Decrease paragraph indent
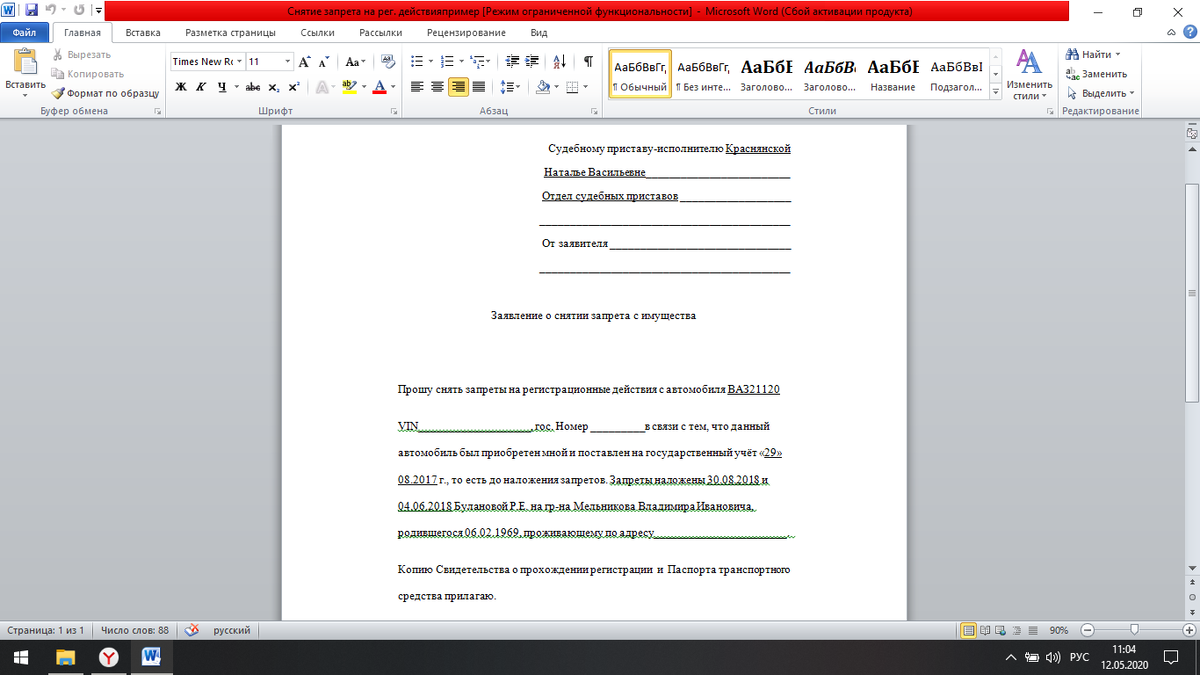1200x675 pixels. 512,62
